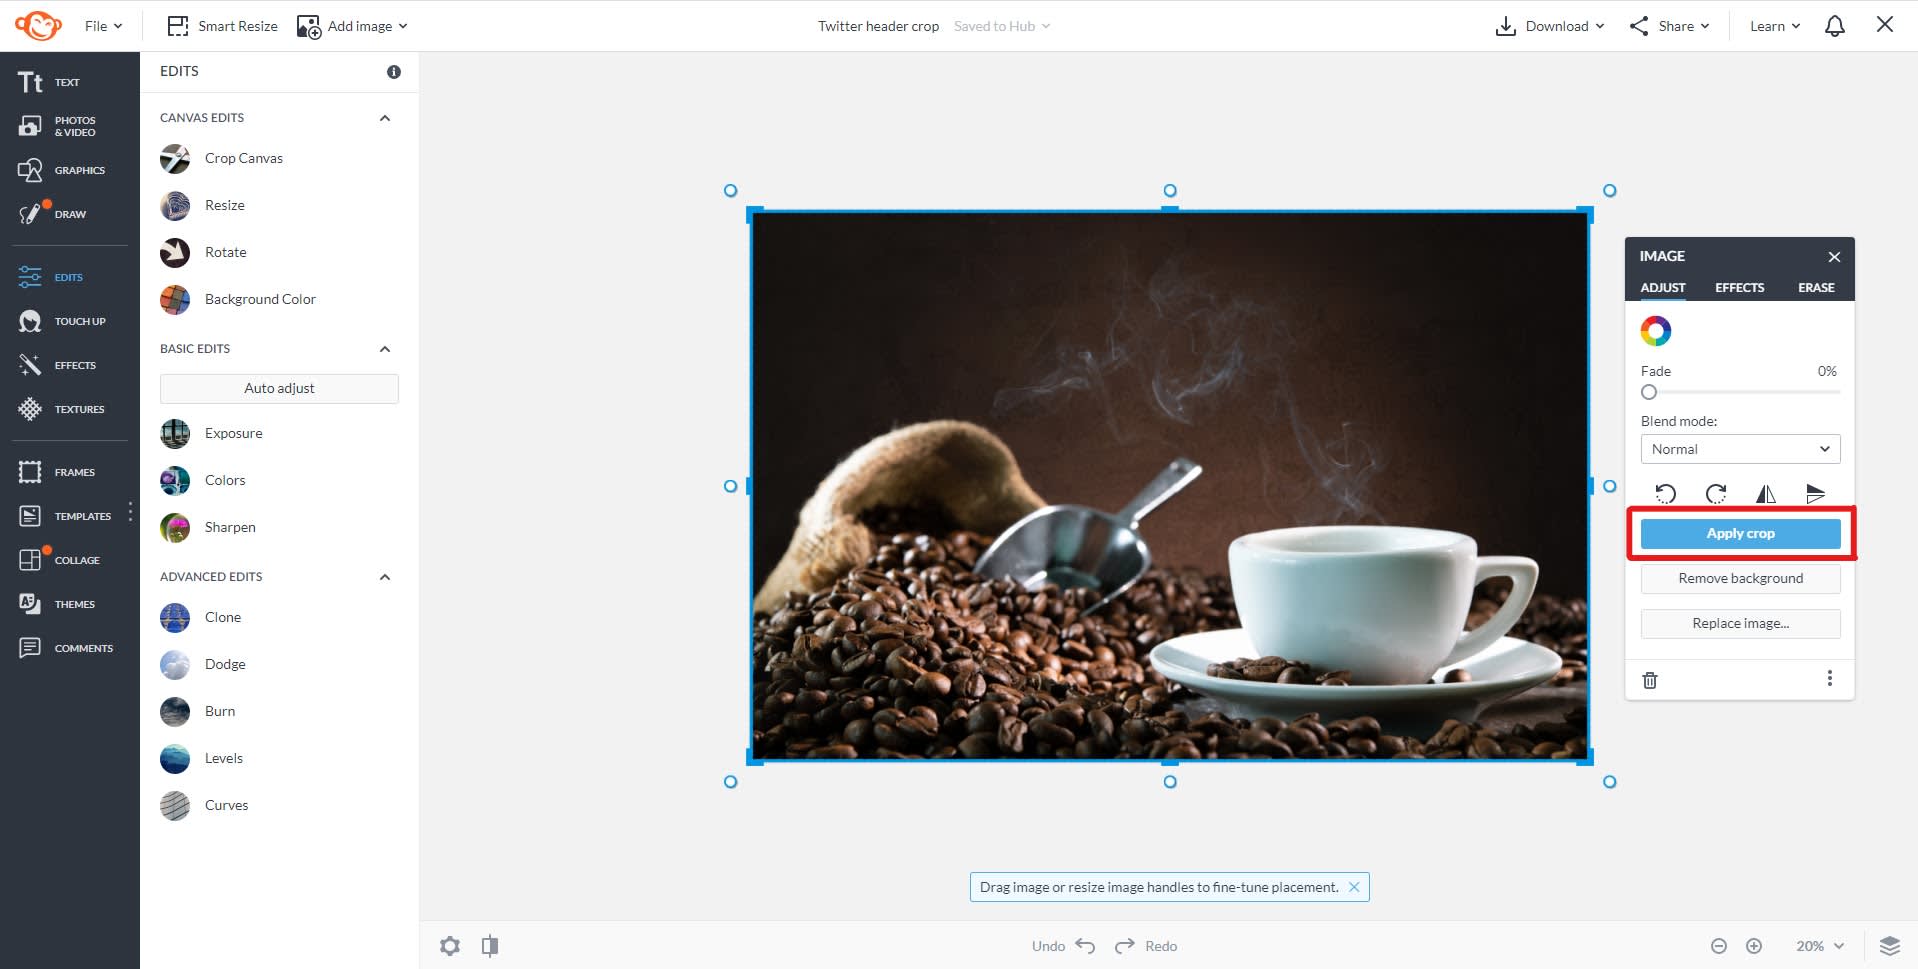The width and height of the screenshot is (1918, 969).
Task: Open the Textures panel
Action: click(x=62, y=409)
